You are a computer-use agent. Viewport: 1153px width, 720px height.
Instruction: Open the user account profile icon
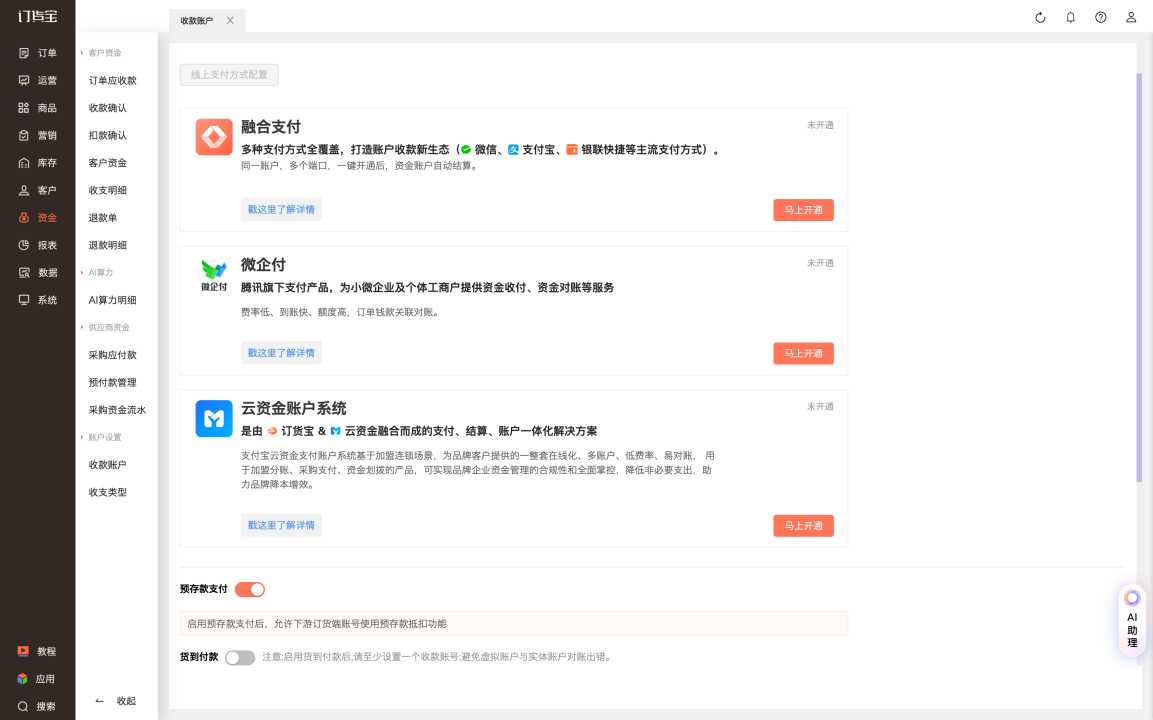point(1131,17)
